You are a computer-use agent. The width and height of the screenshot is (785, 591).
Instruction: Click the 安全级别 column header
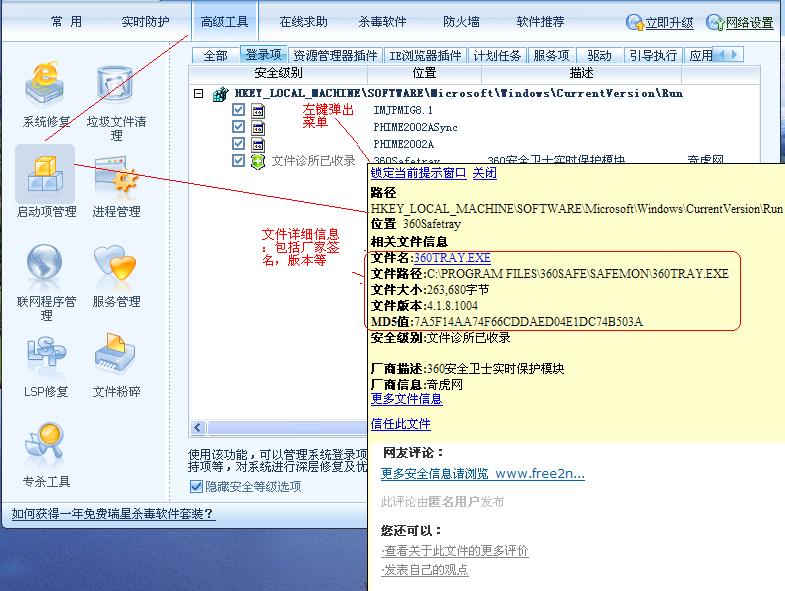(278, 73)
